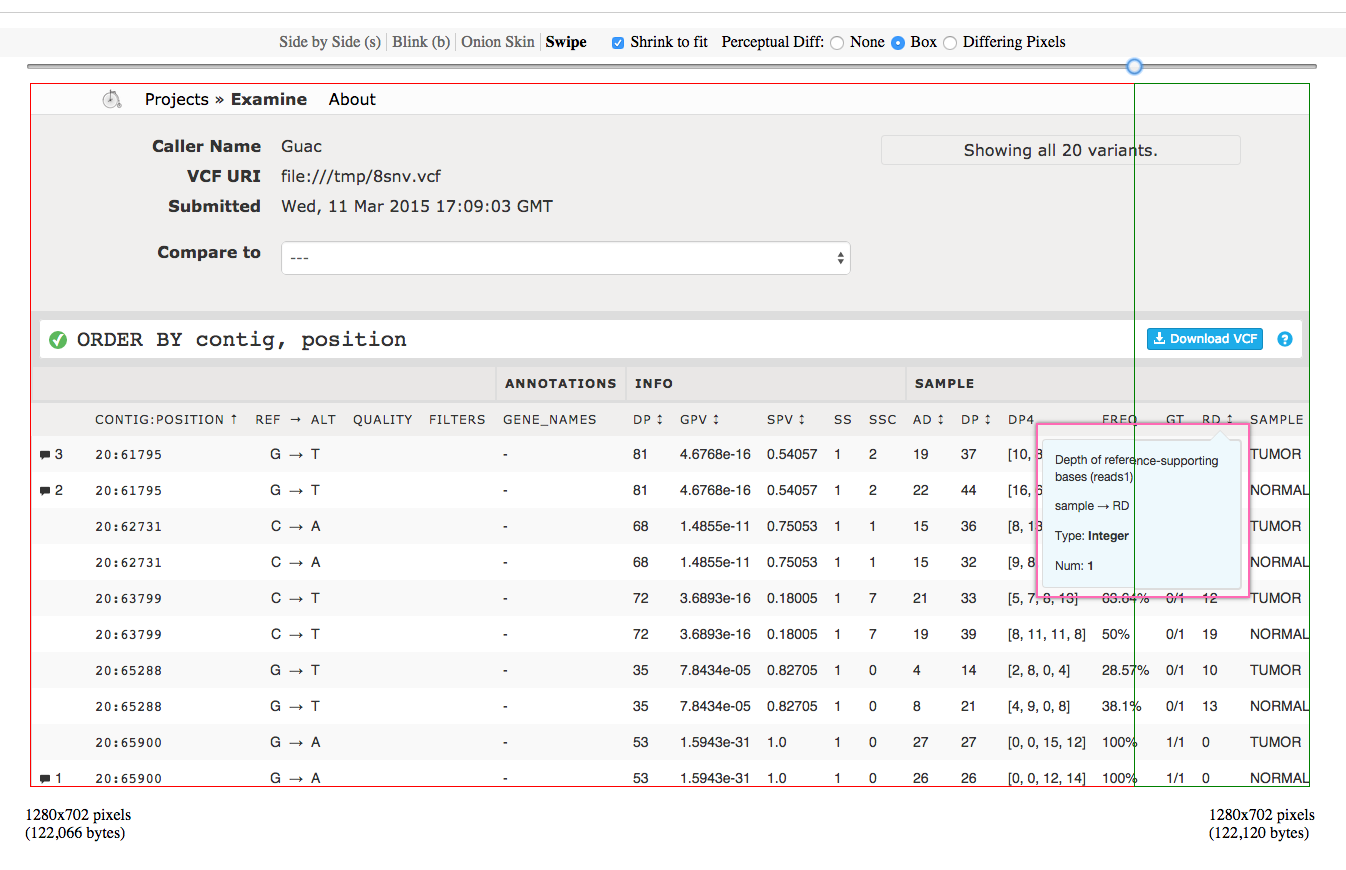The image size is (1346, 870).
Task: Click the tooltip text Type: Integer
Action: point(1092,536)
